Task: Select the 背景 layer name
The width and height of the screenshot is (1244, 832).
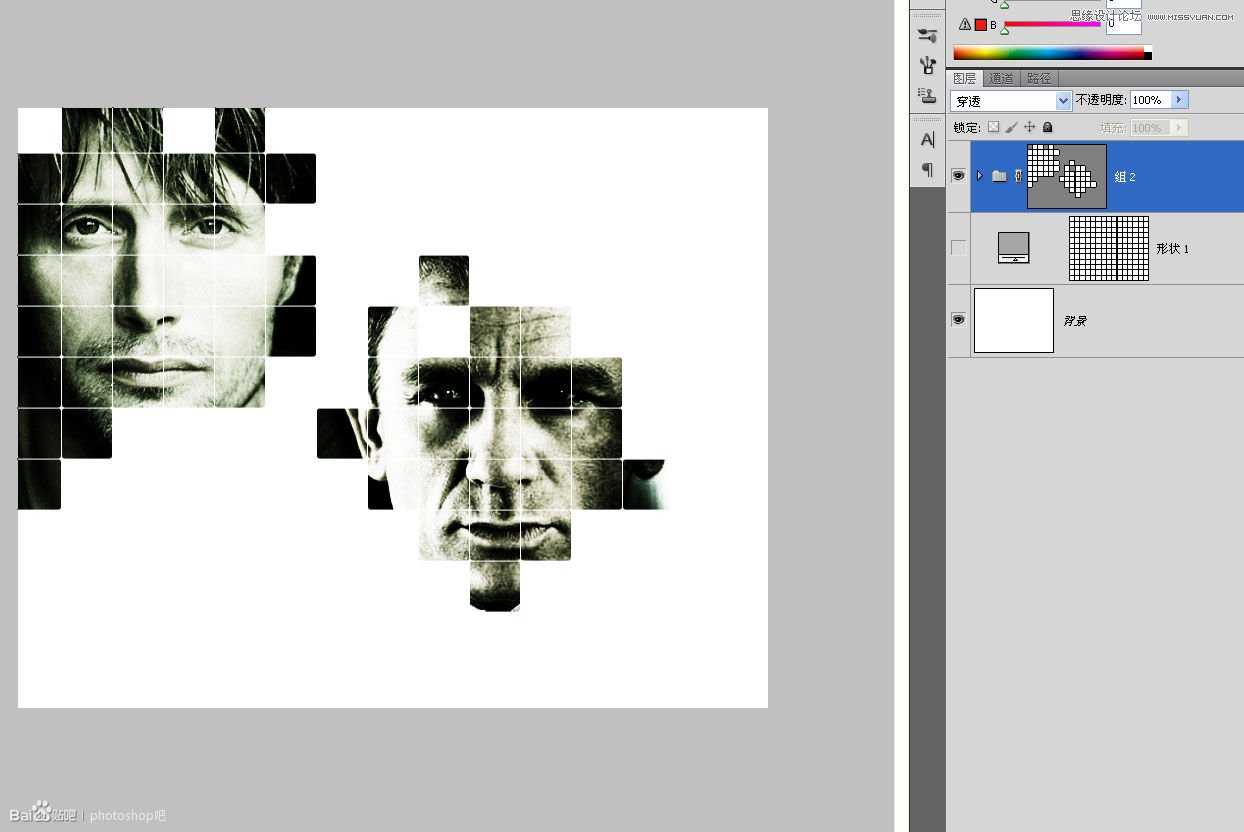Action: pyautogui.click(x=1074, y=321)
